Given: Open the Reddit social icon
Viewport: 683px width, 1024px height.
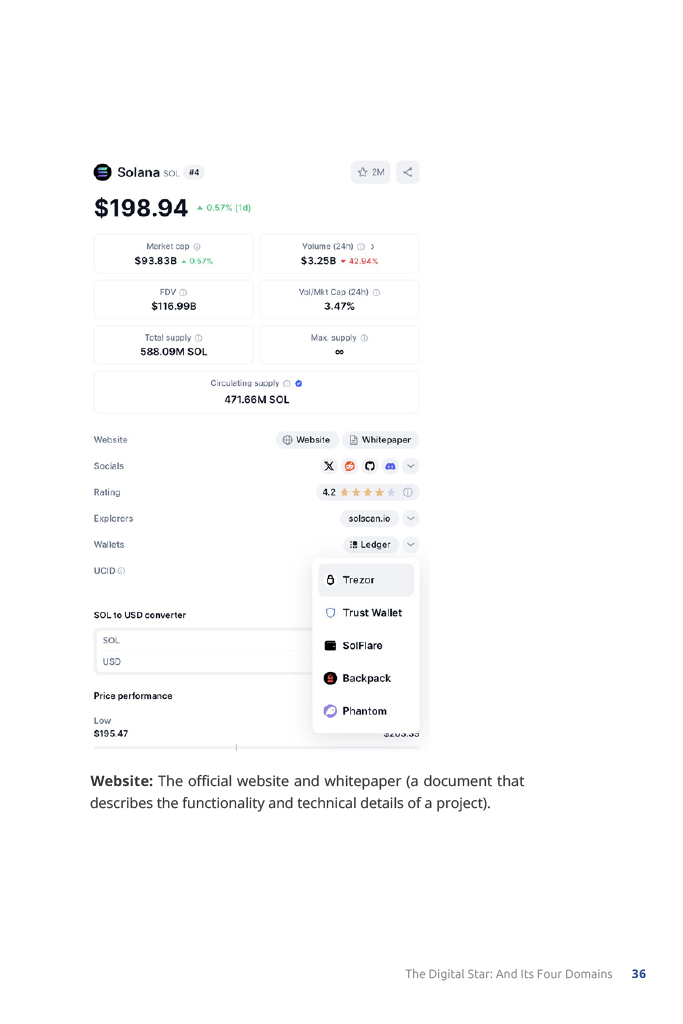Looking at the screenshot, I should [350, 466].
